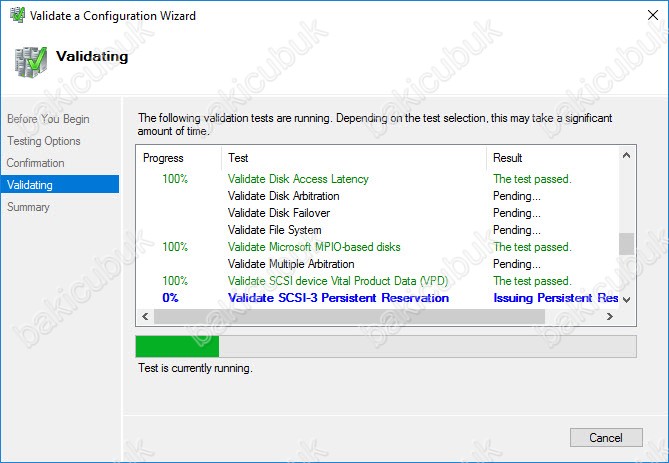Select the Validate Microsoft MPIO-based disks row

(314, 247)
